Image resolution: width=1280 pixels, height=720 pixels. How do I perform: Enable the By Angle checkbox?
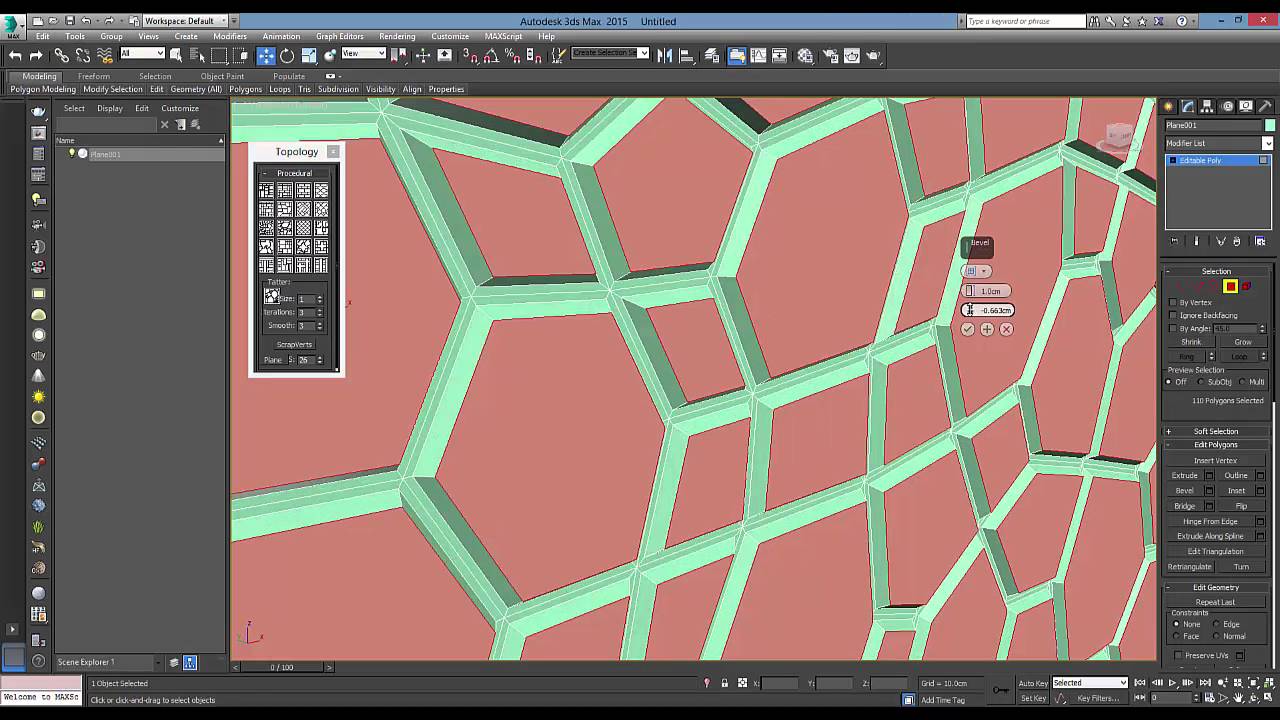(1173, 328)
